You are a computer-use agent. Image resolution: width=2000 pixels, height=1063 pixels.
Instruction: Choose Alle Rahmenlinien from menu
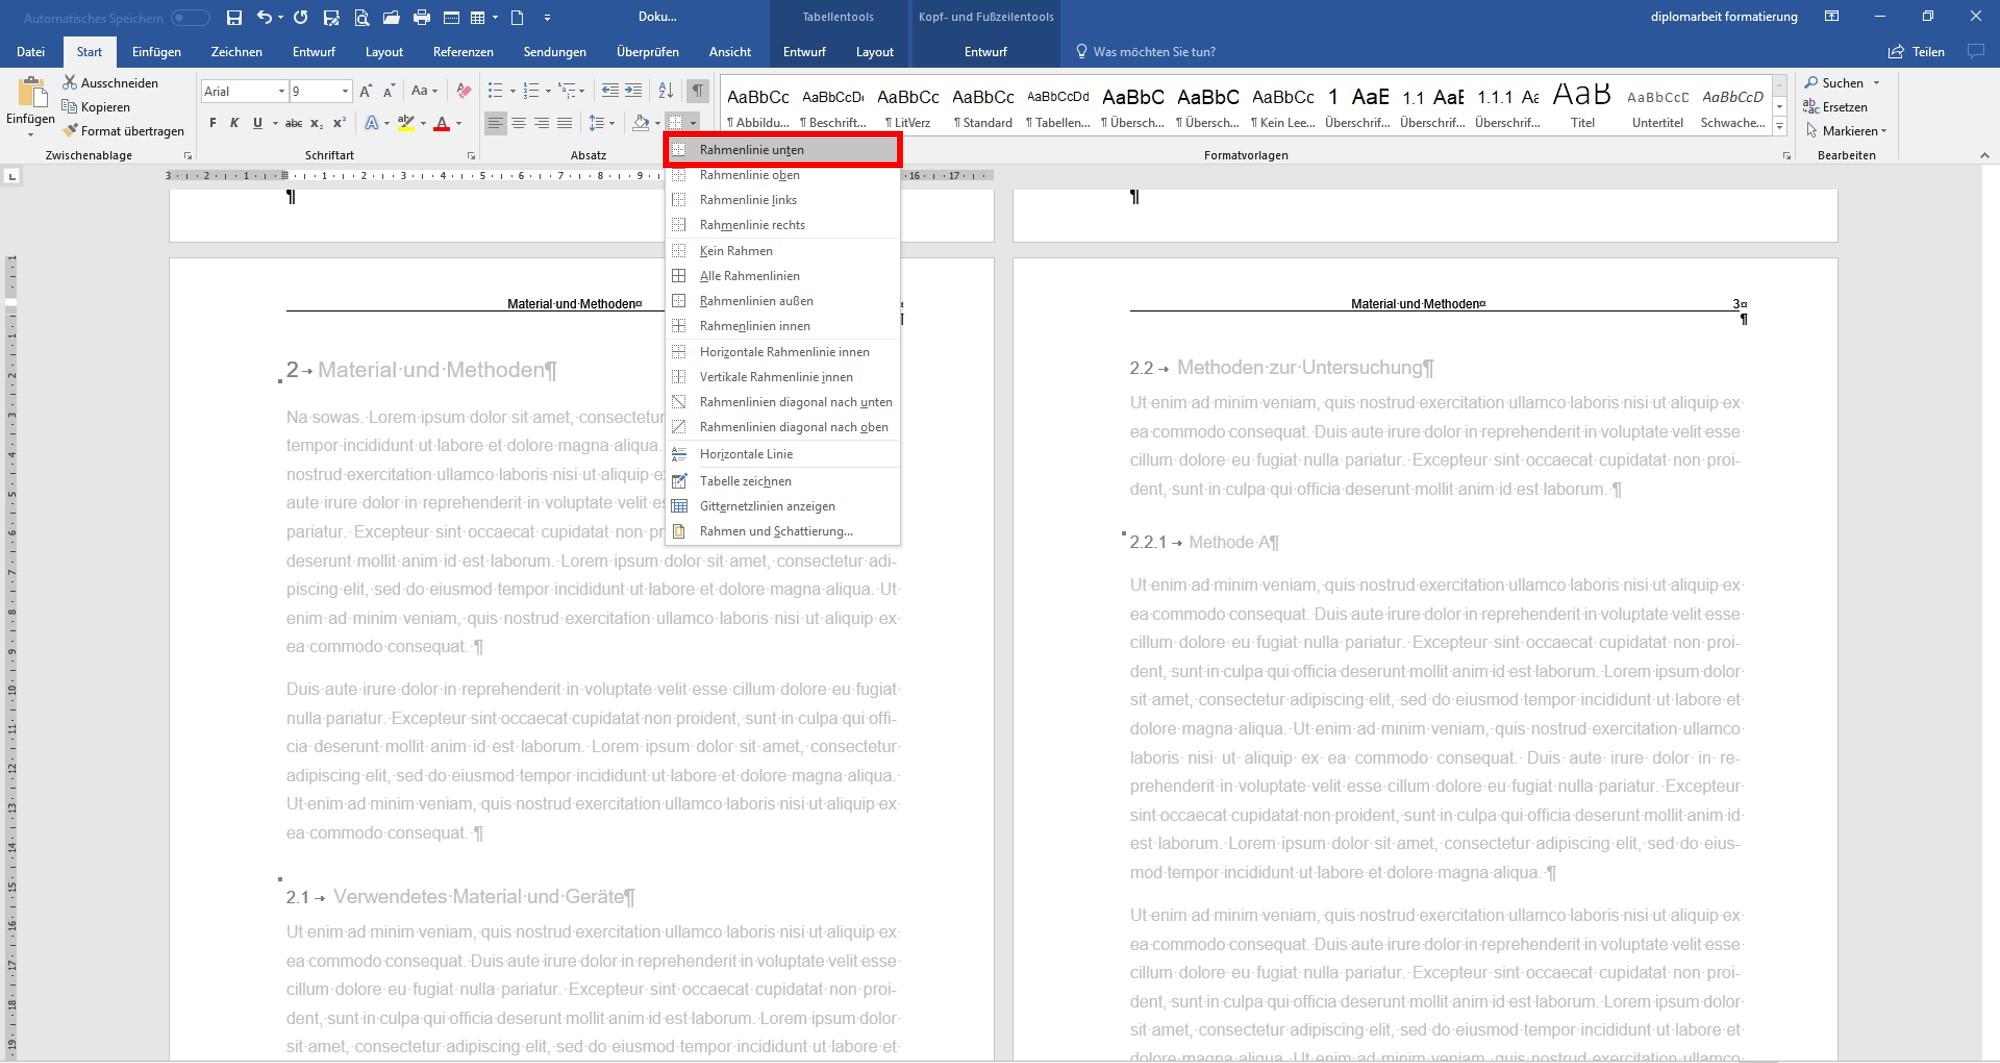click(783, 276)
